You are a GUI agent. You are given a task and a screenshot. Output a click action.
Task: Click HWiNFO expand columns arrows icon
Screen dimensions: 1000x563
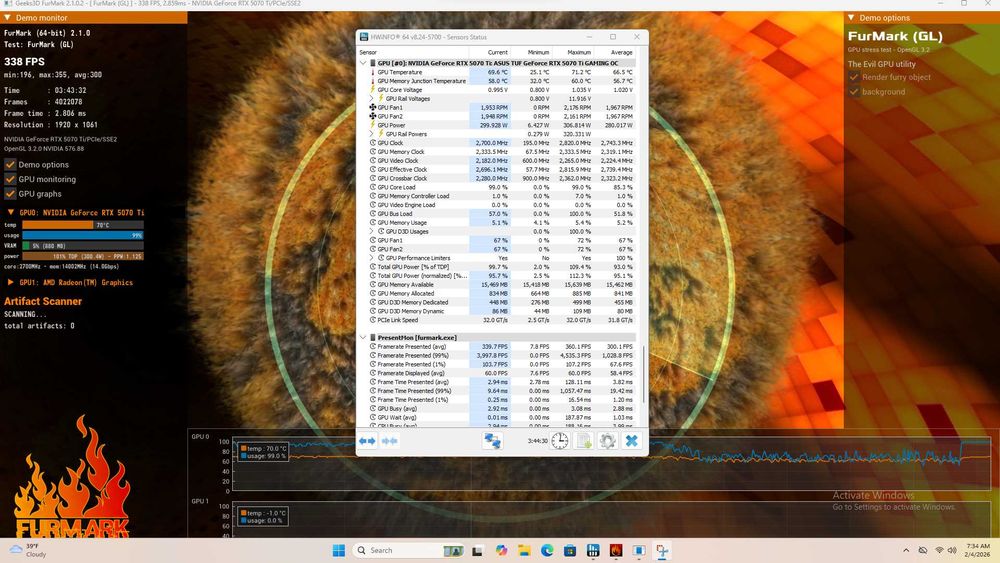point(367,441)
